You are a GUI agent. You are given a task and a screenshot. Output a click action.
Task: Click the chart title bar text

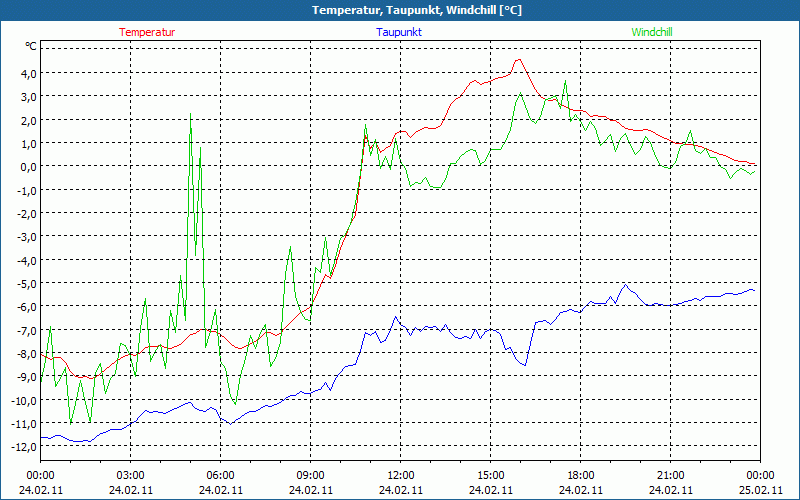coord(417,10)
